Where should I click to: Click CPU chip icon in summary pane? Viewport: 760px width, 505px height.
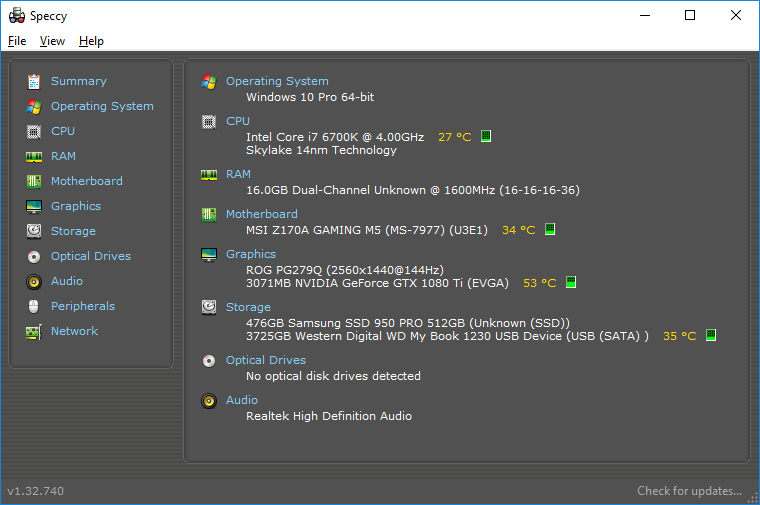click(x=209, y=122)
